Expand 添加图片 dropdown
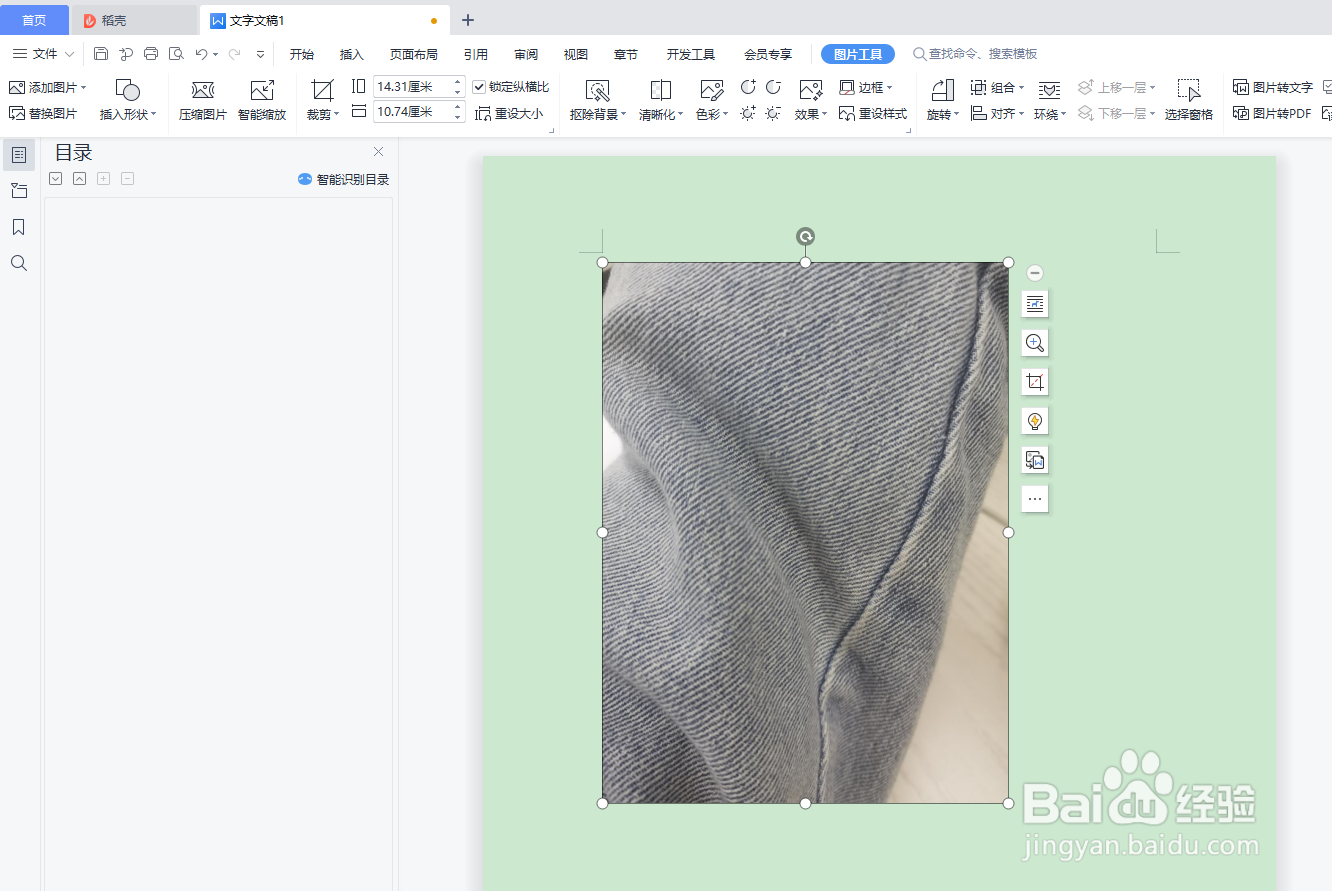 click(84, 88)
